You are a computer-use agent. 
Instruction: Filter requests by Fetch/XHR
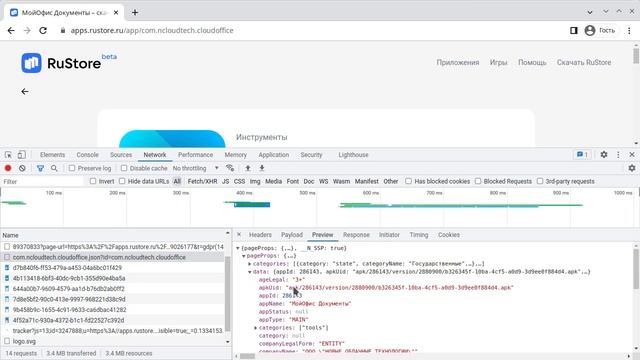click(x=202, y=181)
